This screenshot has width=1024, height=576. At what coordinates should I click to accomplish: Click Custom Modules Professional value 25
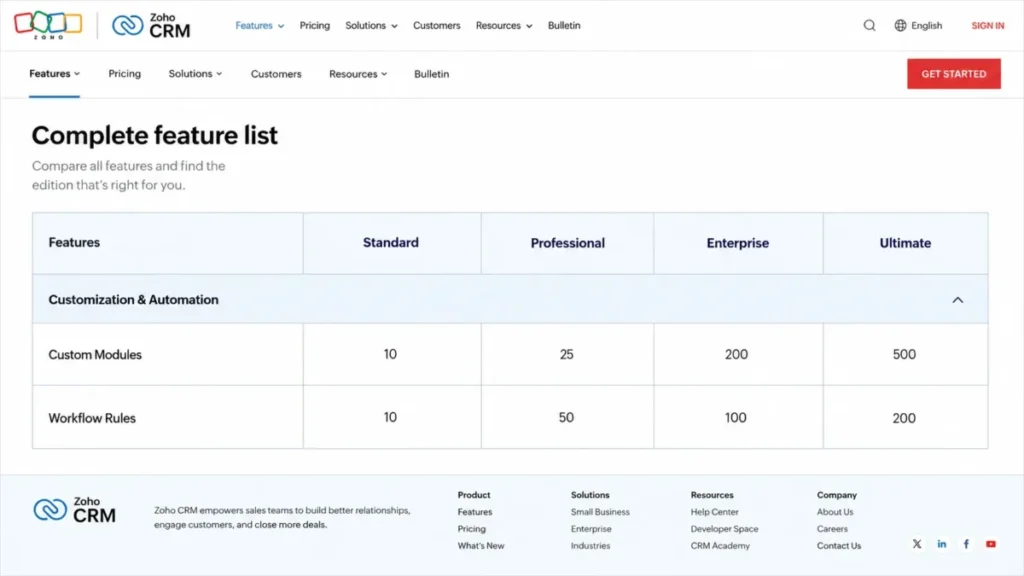[x=566, y=354]
